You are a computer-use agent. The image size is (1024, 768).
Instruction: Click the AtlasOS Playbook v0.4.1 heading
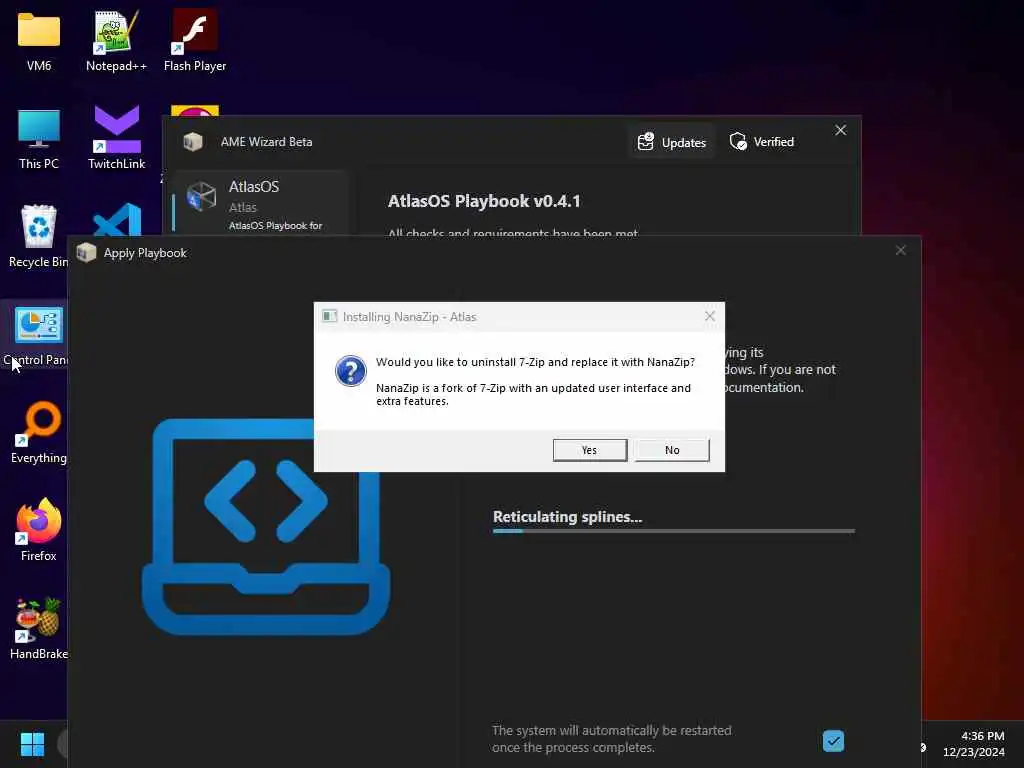coord(484,201)
